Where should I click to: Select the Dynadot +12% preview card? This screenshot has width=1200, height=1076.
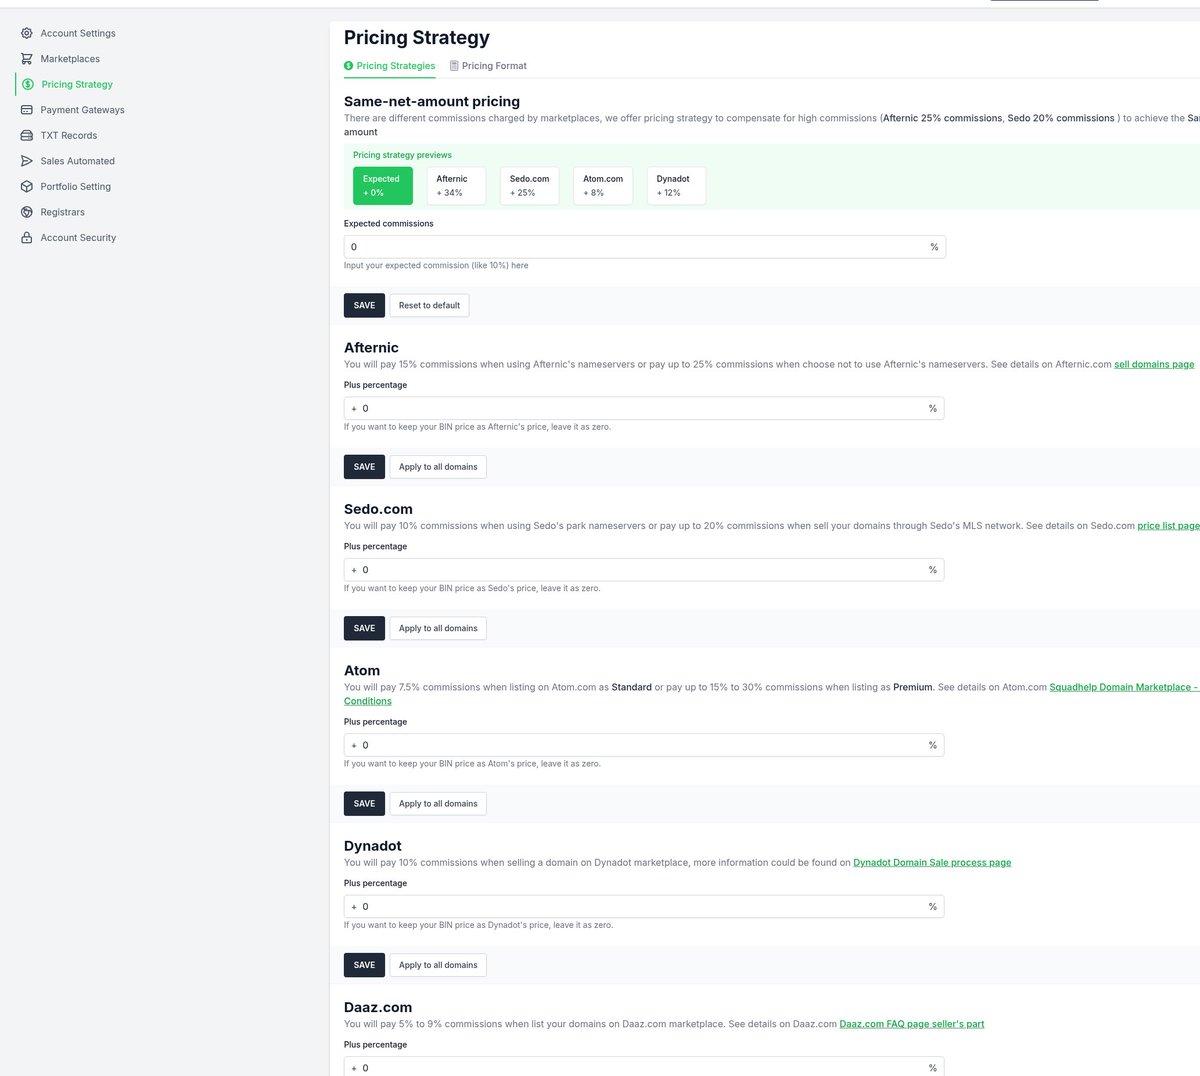(x=676, y=186)
